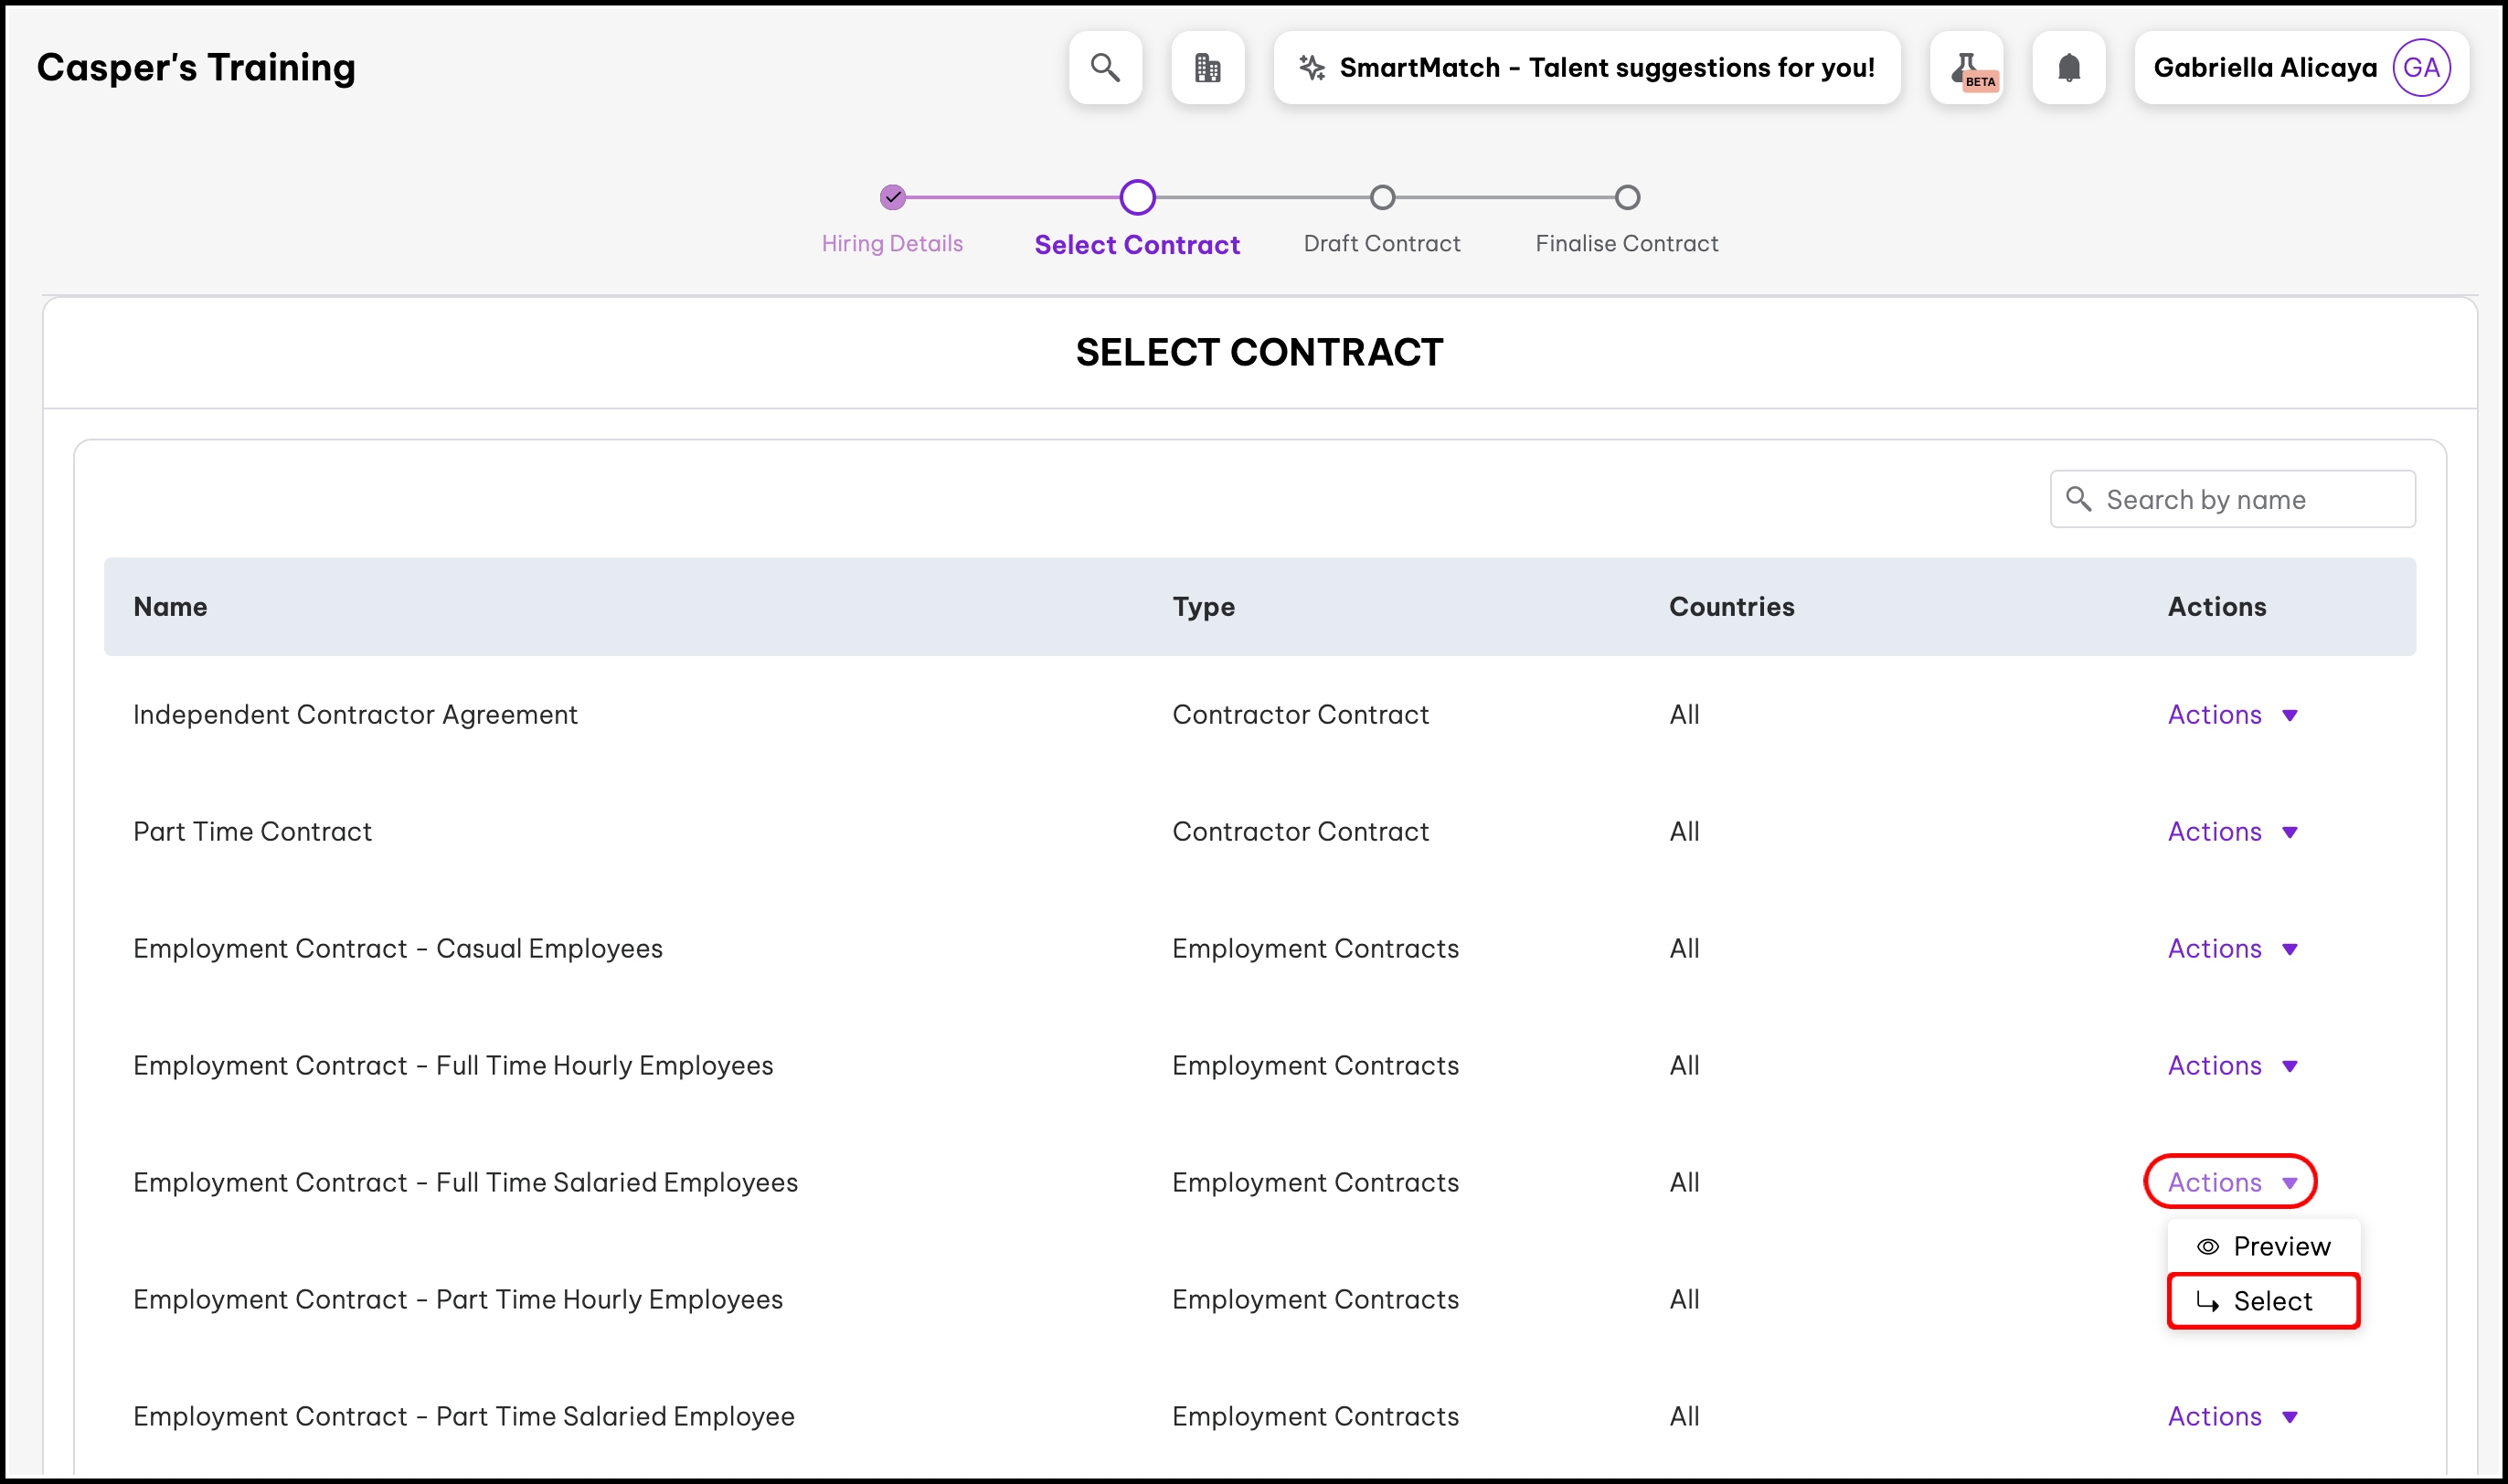Image resolution: width=2508 pixels, height=1484 pixels.
Task: Click the Preview eye icon
Action: 2208,1246
